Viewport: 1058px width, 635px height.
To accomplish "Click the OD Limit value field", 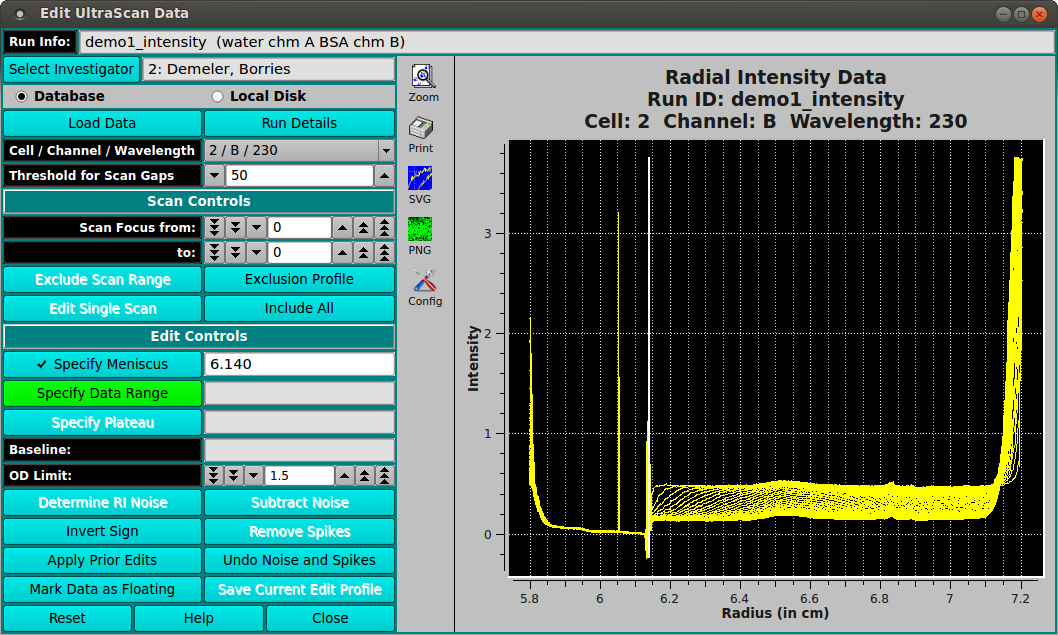I will 299,476.
